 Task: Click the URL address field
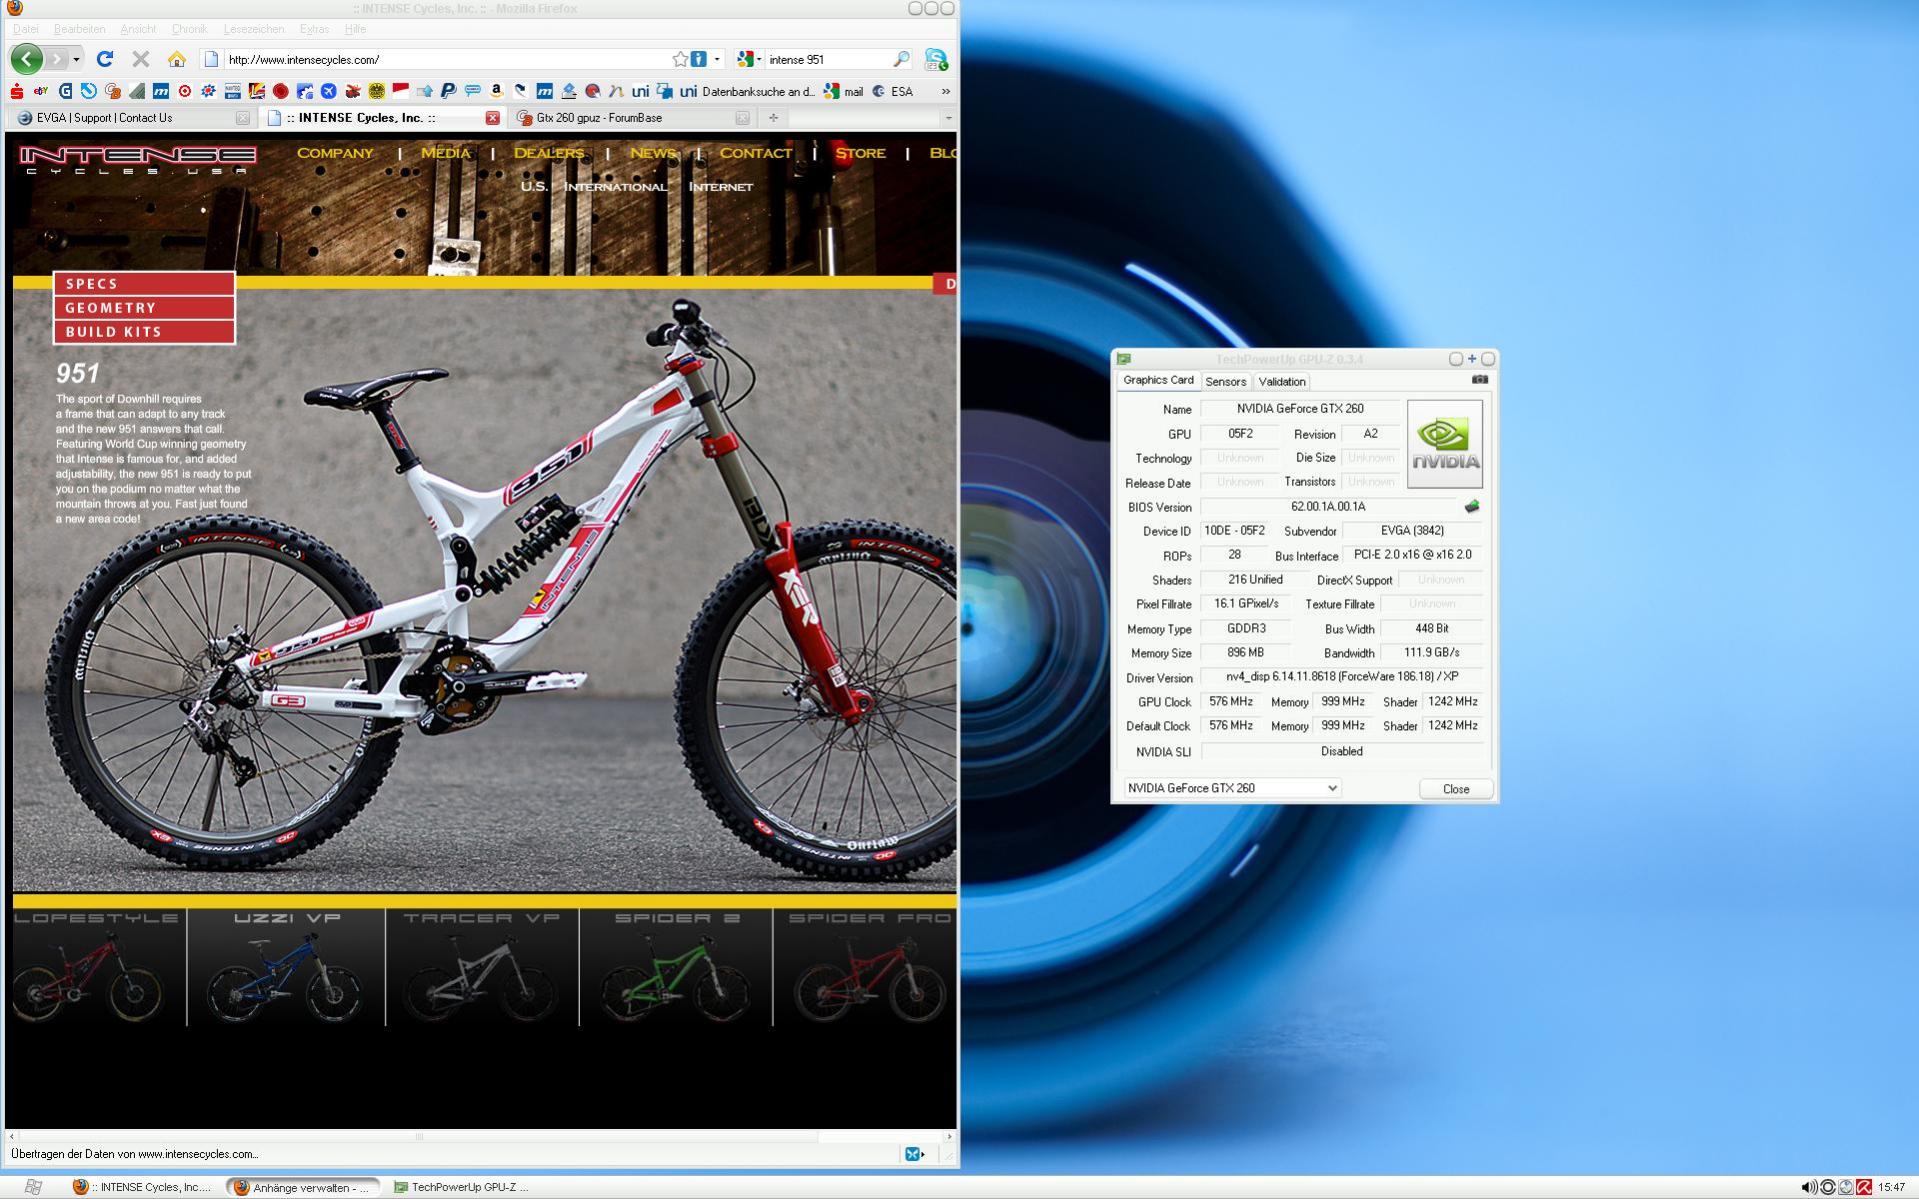point(445,59)
